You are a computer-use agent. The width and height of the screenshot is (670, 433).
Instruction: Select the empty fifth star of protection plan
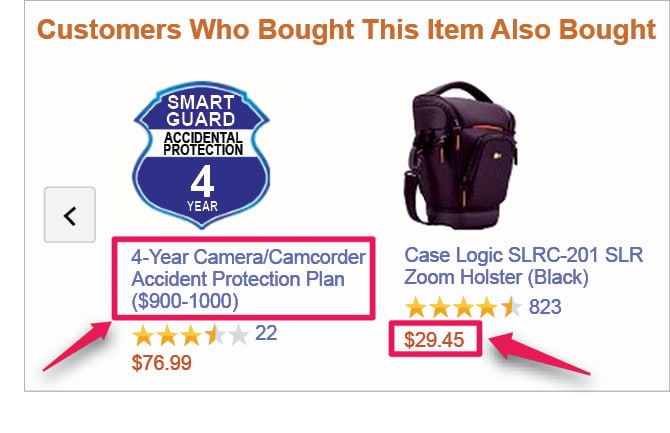(x=238, y=335)
